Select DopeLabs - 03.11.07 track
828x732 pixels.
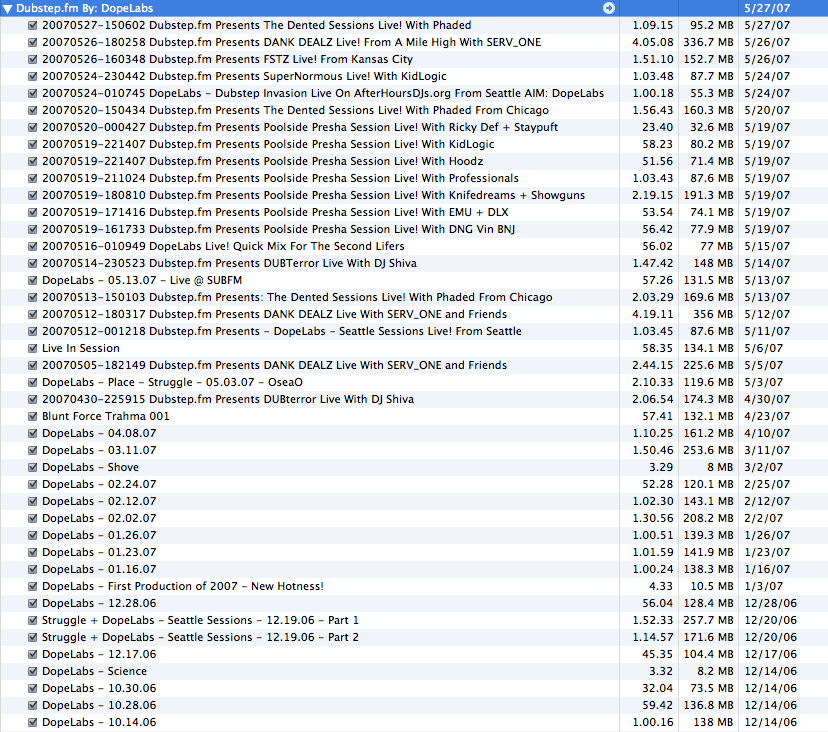[x=99, y=450]
